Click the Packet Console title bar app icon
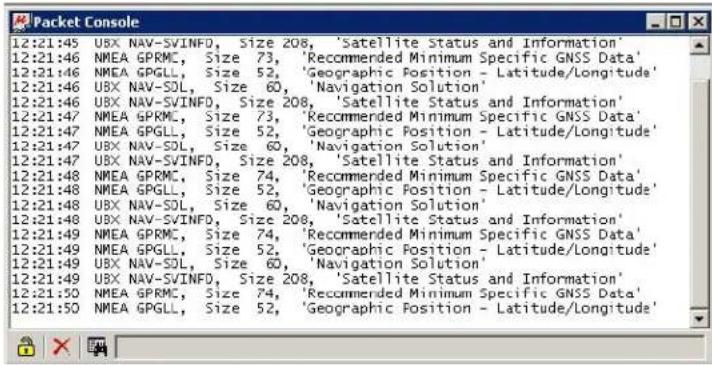Screen dimensions: 712x365 point(21,22)
